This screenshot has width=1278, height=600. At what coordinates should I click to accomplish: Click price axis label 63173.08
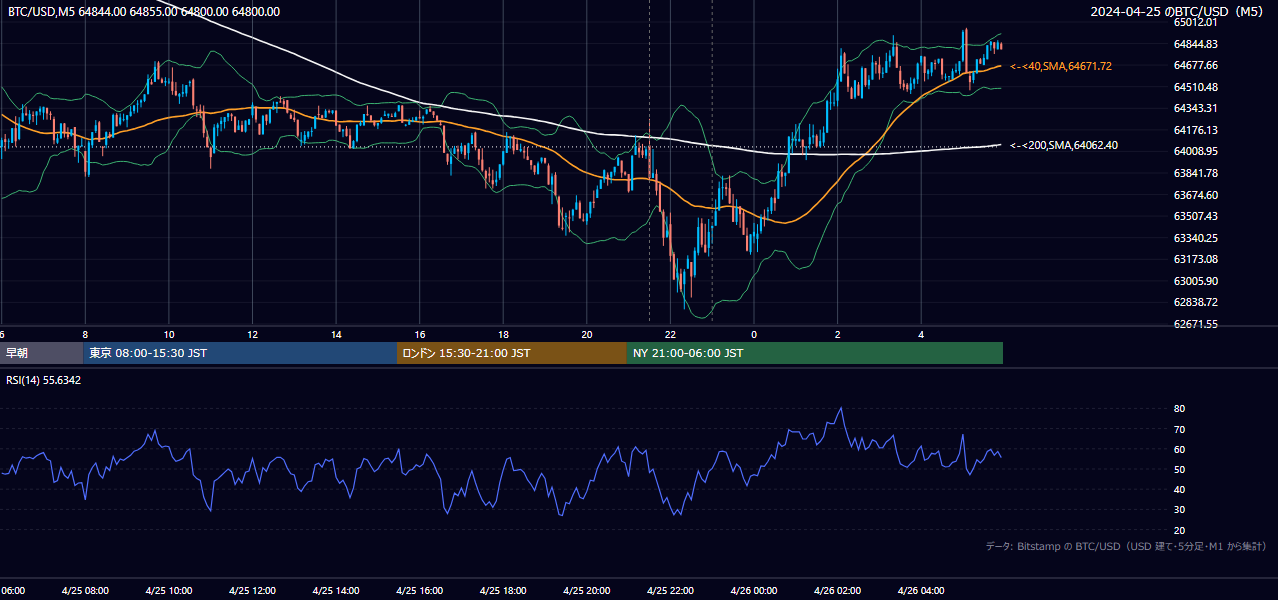click(1195, 259)
